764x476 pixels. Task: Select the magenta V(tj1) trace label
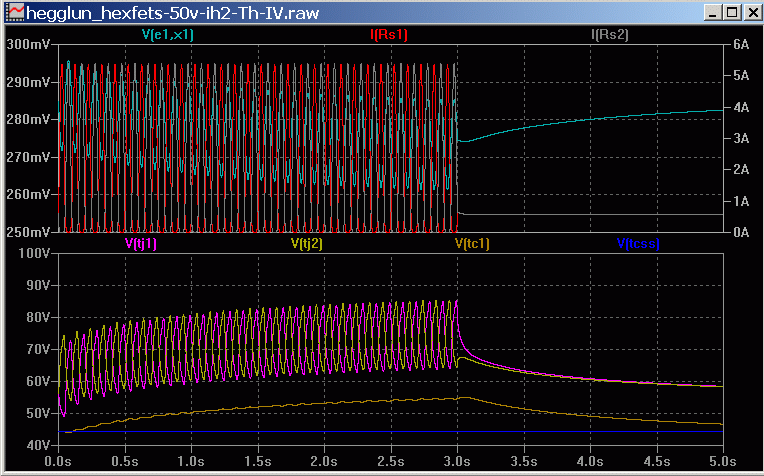pyautogui.click(x=141, y=243)
